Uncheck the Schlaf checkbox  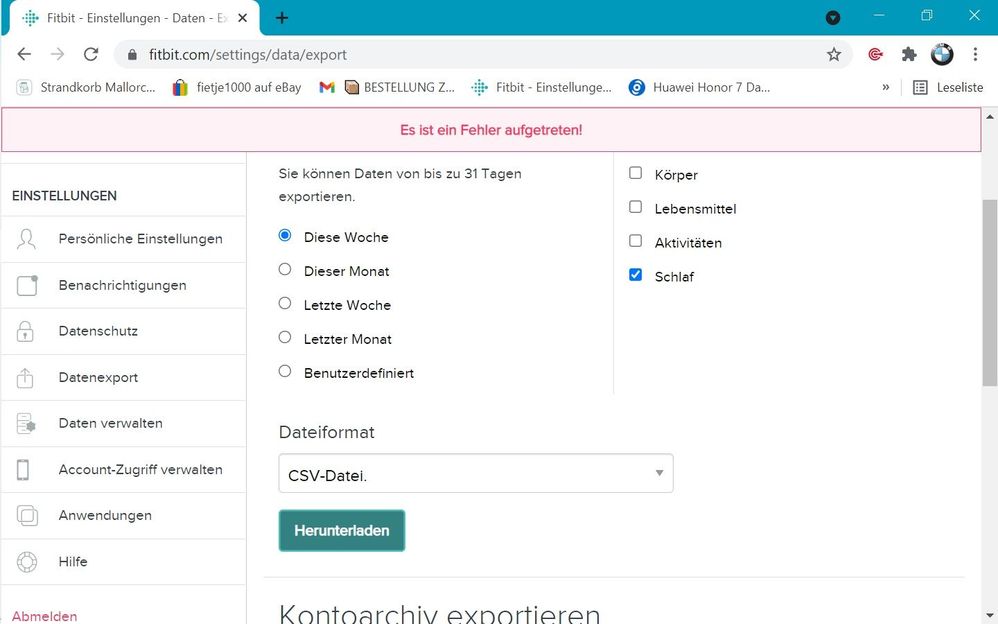pyautogui.click(x=635, y=274)
